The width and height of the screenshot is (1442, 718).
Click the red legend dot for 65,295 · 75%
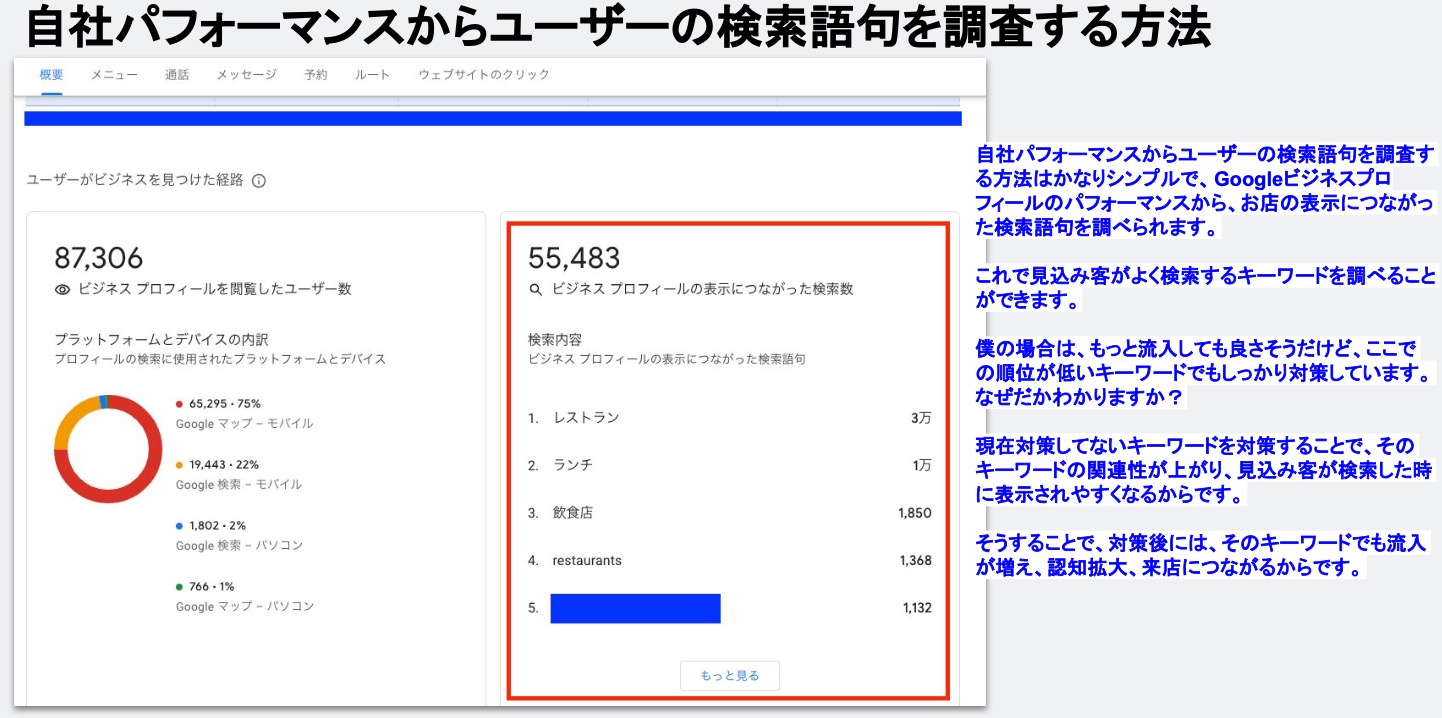coord(179,404)
